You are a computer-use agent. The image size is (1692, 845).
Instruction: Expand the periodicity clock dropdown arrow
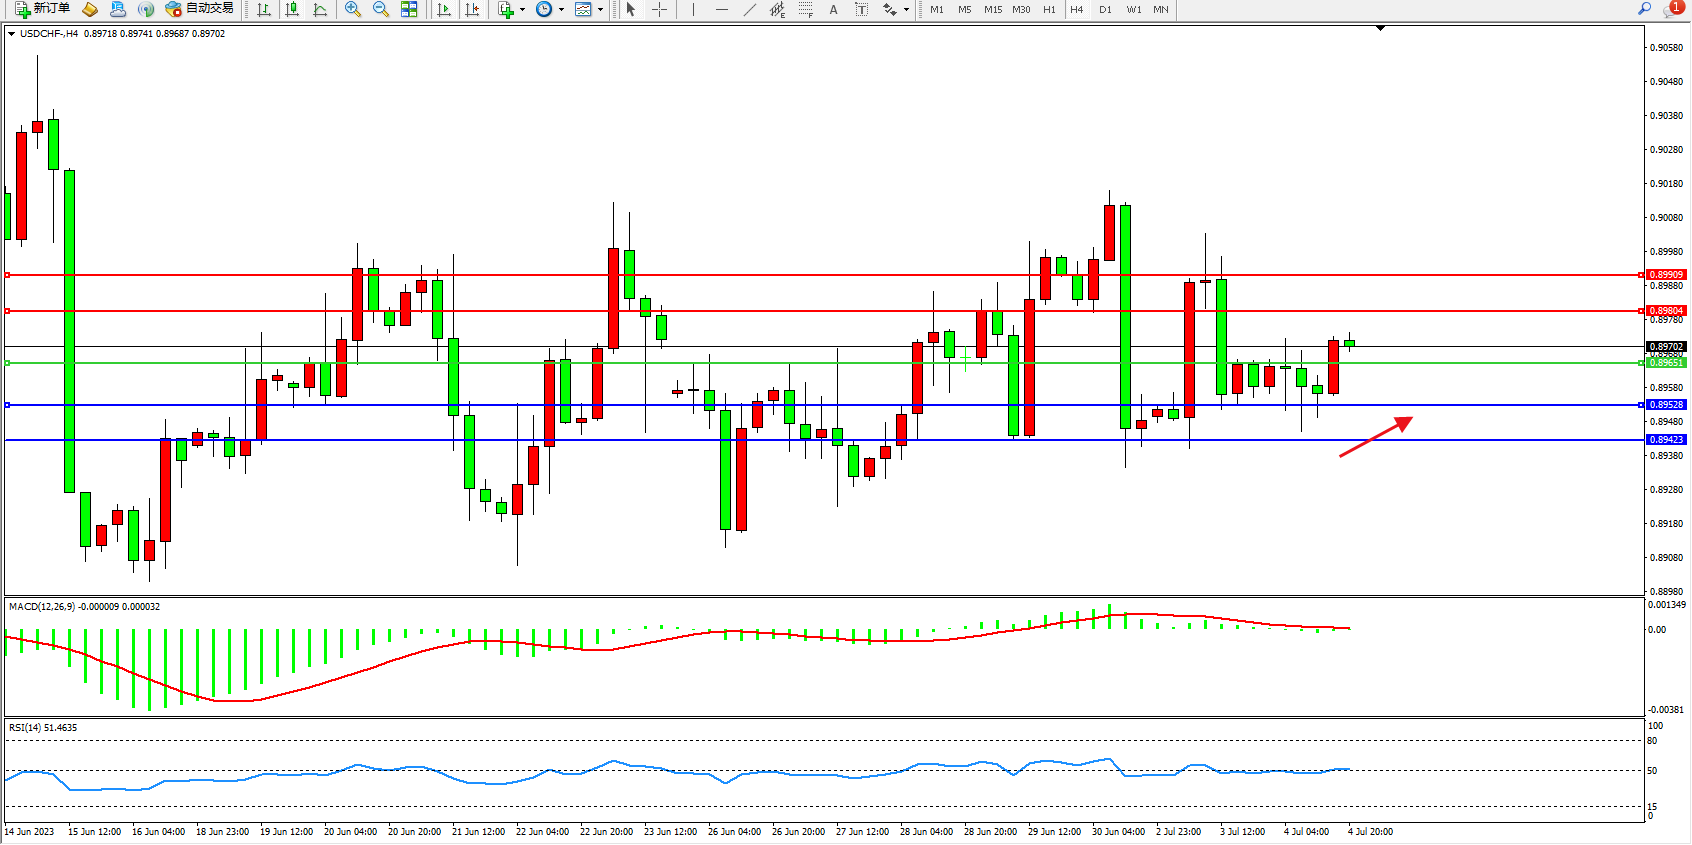(561, 10)
